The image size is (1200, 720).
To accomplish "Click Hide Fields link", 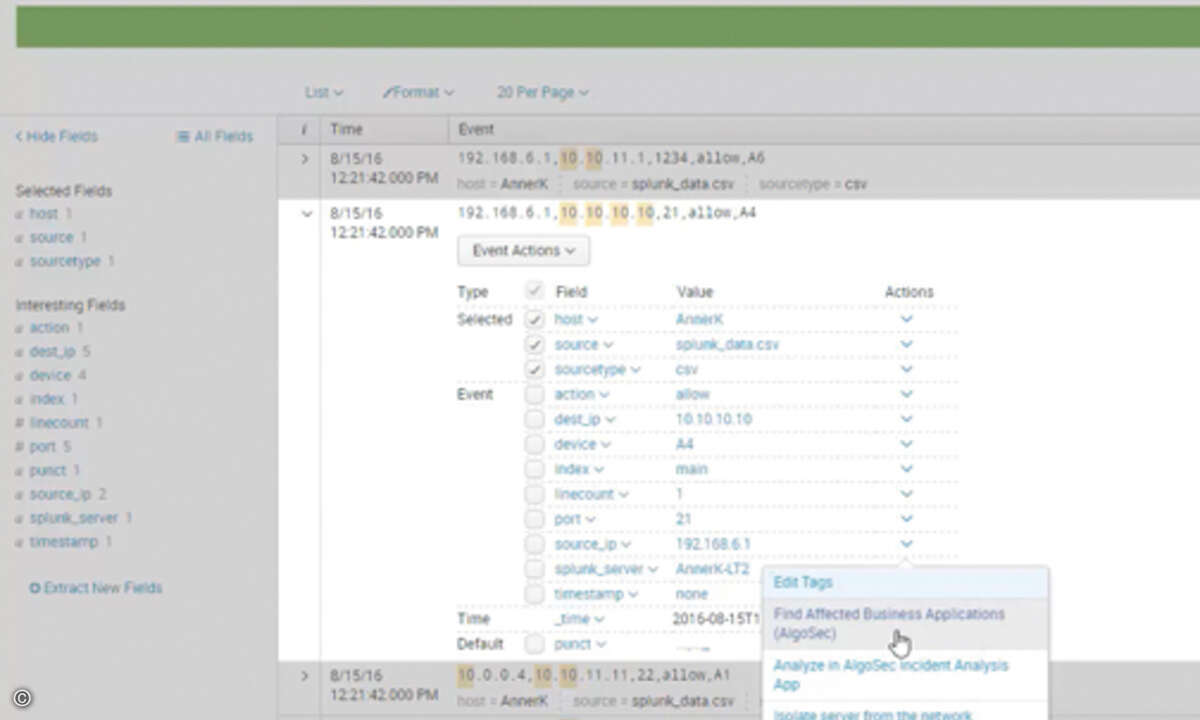I will 56,136.
